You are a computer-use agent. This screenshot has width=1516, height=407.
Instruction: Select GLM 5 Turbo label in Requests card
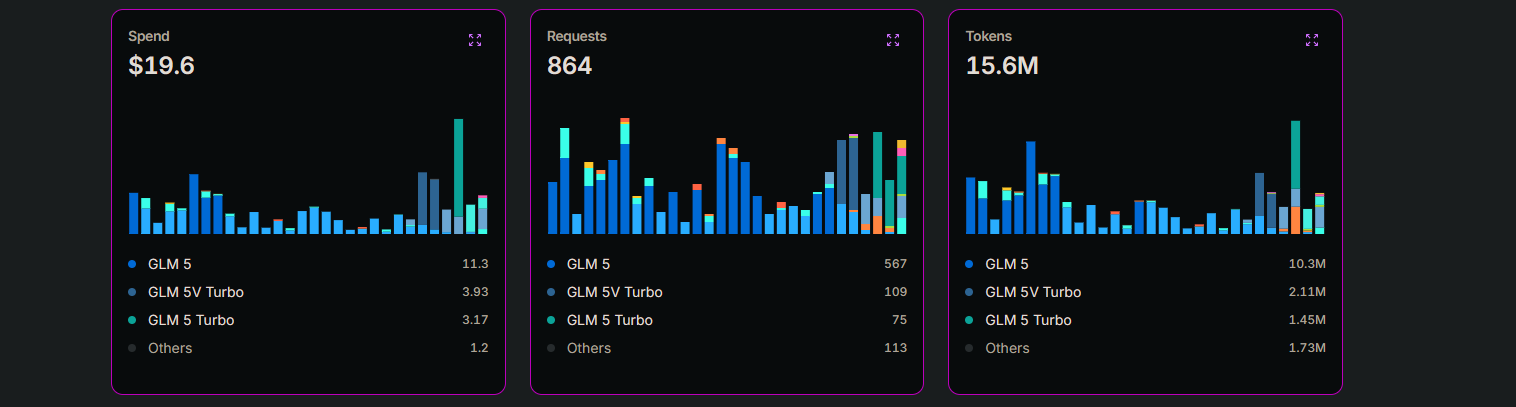pos(610,320)
